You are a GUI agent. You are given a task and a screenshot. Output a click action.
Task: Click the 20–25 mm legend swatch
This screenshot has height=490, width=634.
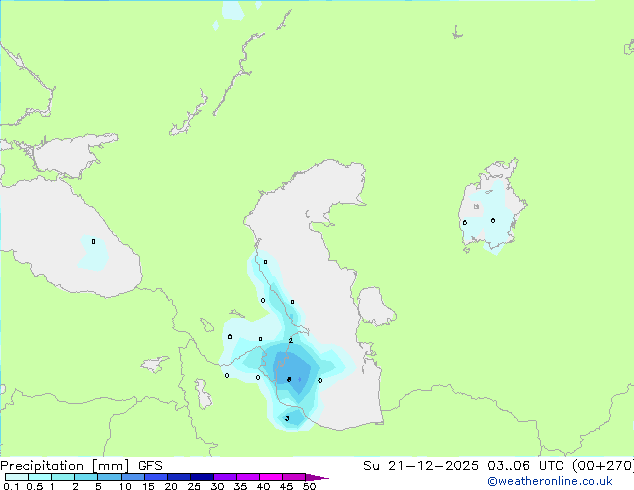178,477
